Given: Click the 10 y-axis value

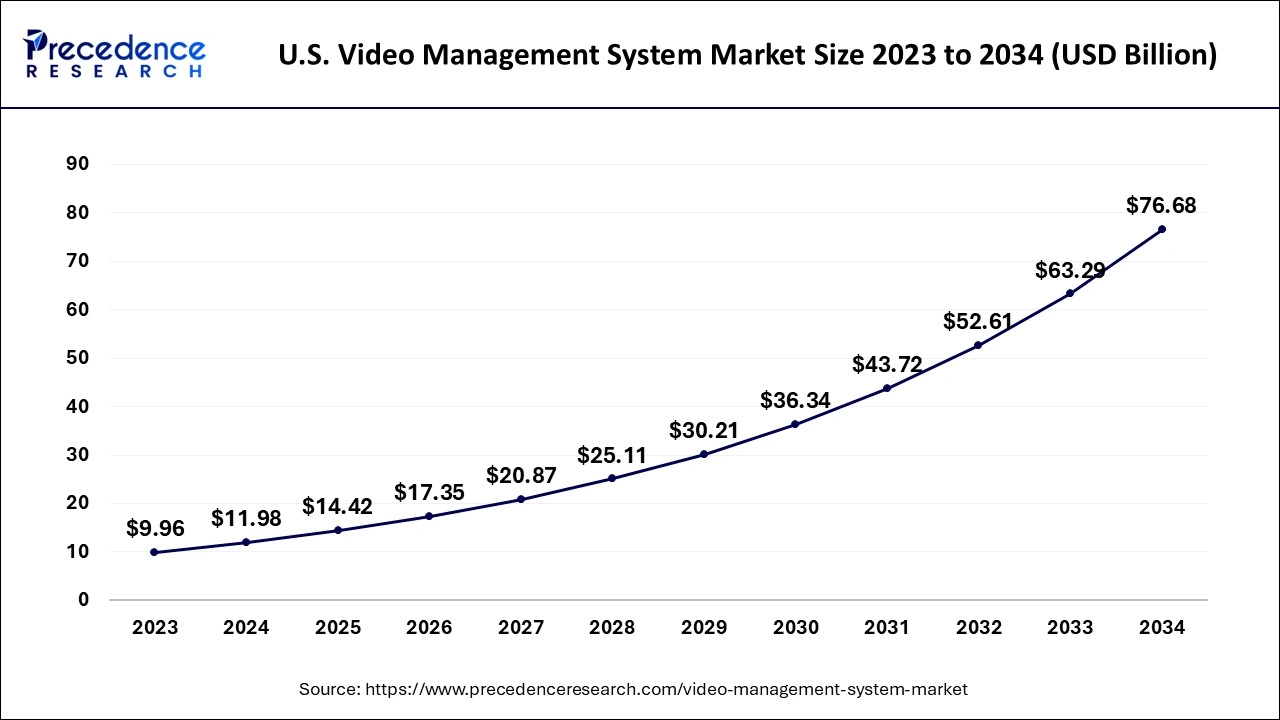Looking at the screenshot, I should tap(79, 552).
